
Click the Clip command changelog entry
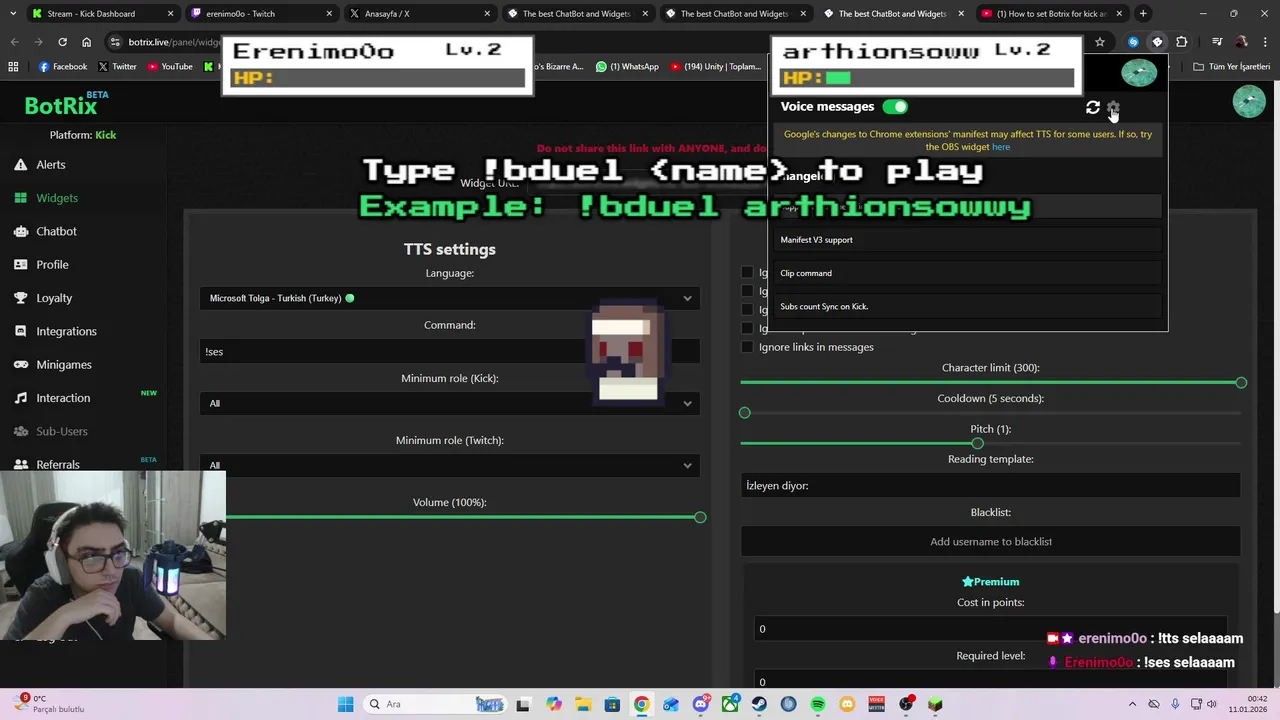(x=968, y=273)
